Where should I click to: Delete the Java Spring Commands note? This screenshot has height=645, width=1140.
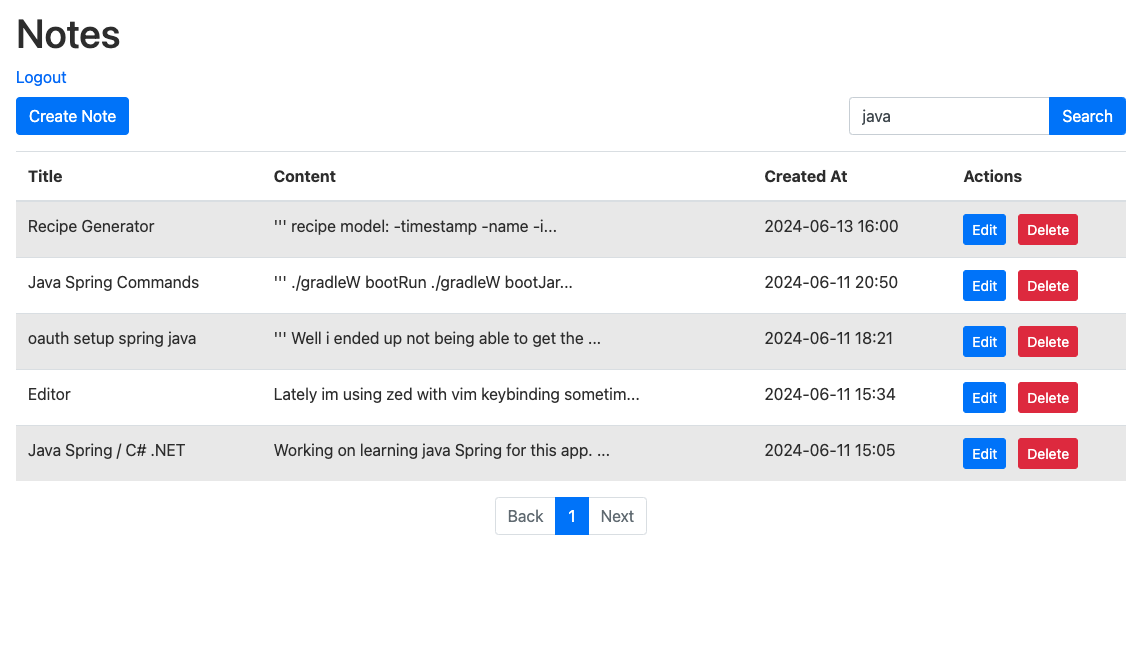pyautogui.click(x=1047, y=286)
